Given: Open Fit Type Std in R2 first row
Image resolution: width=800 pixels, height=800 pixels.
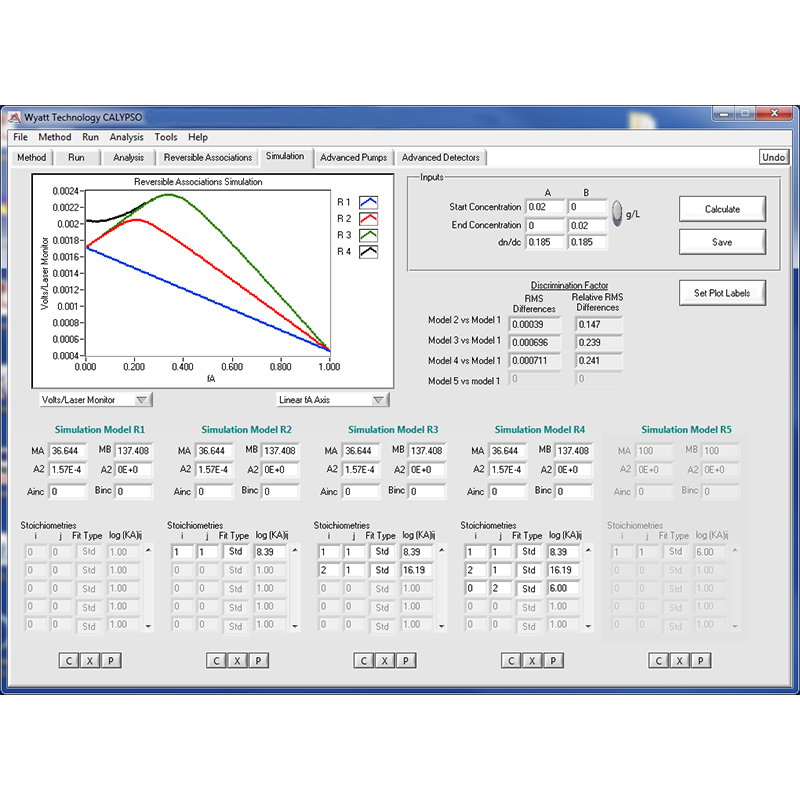Looking at the screenshot, I should [236, 552].
